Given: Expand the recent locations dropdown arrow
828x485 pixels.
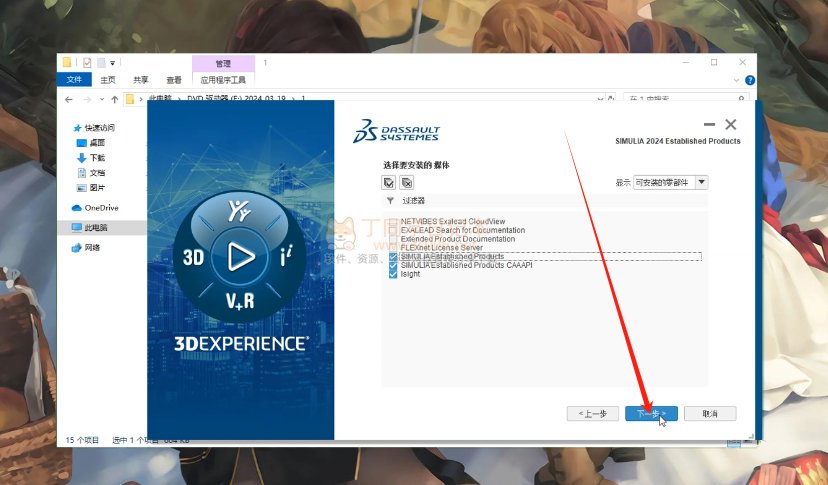Looking at the screenshot, I should [100, 100].
